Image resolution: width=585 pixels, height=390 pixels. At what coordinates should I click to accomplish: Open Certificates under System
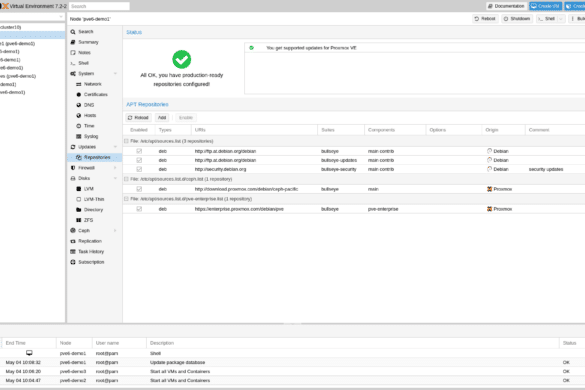tap(92, 94)
